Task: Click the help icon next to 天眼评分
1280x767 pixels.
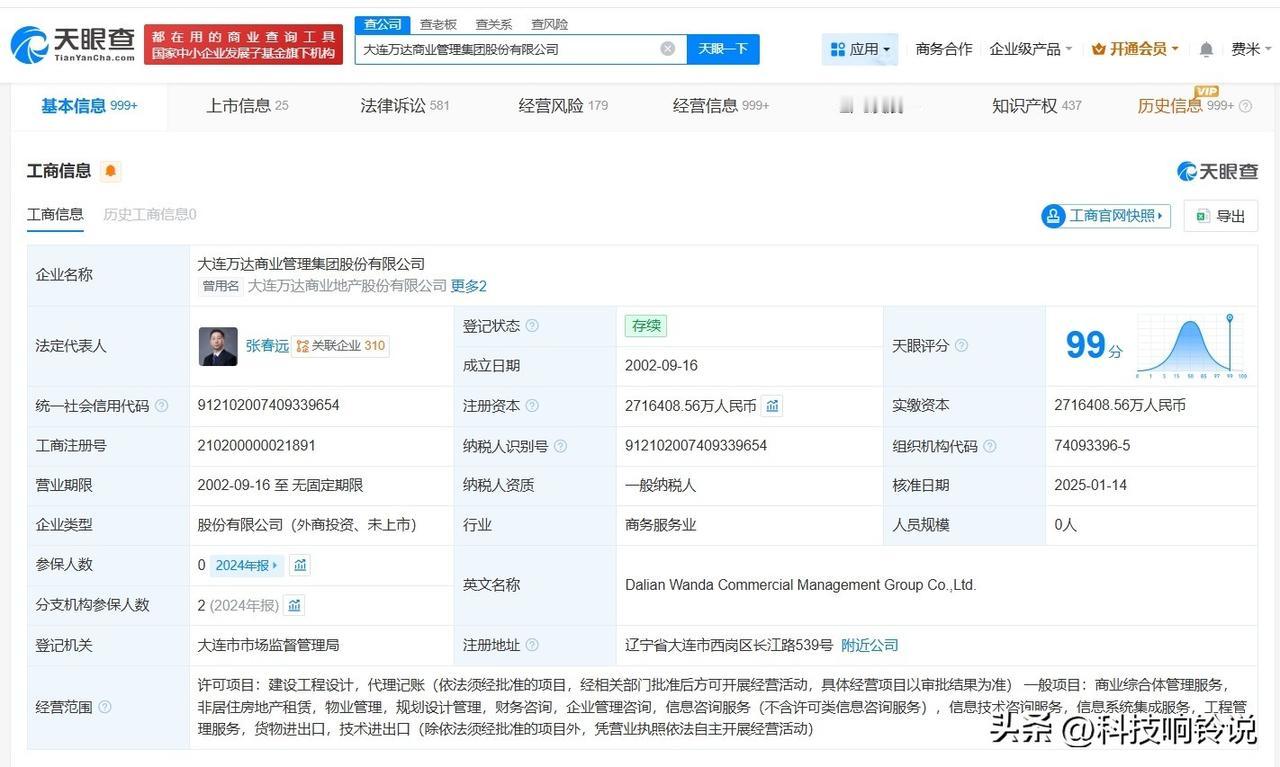Action: (x=961, y=346)
